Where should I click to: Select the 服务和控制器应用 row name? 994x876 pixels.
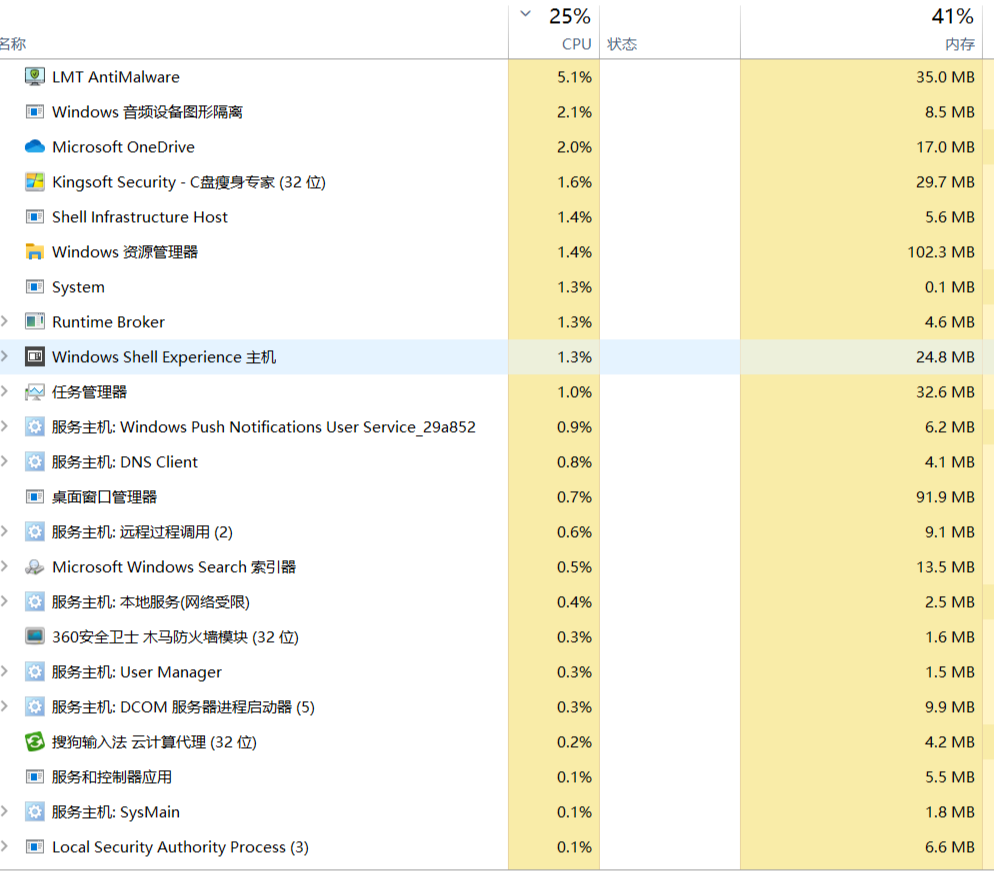(x=112, y=776)
